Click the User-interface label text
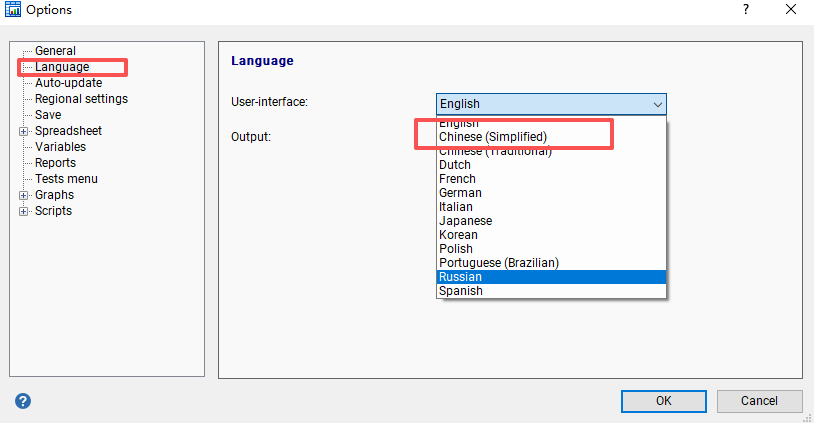The height and width of the screenshot is (423, 814). pos(269,102)
